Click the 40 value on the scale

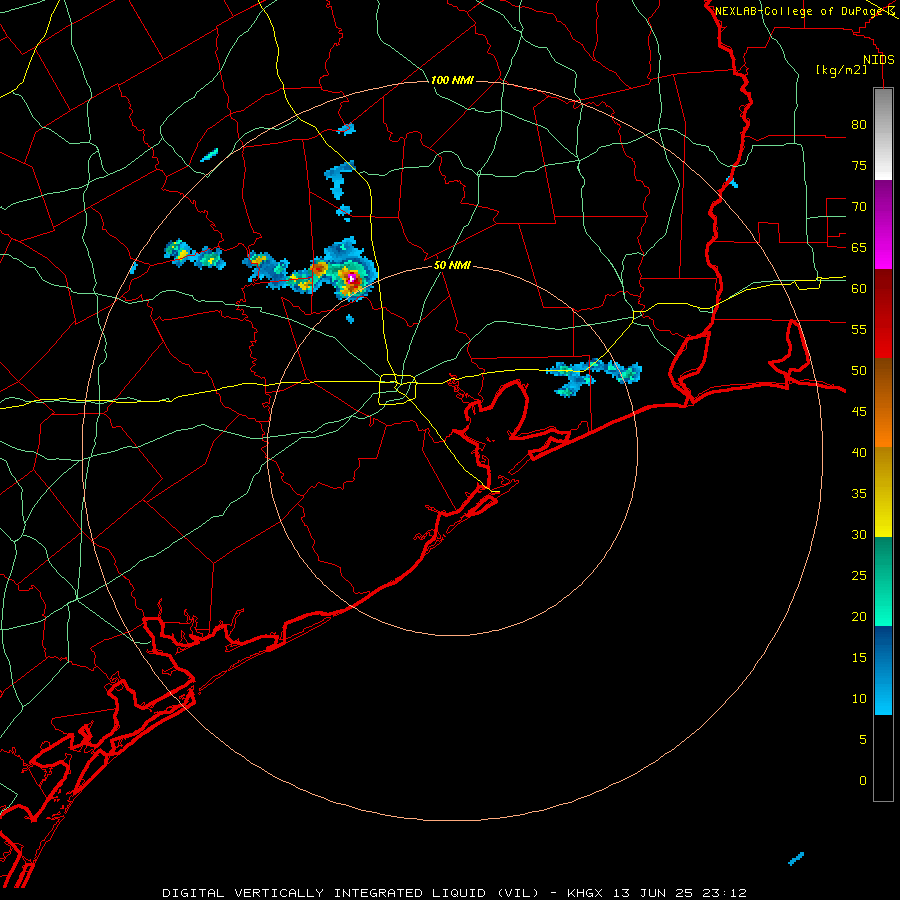pyautogui.click(x=859, y=452)
